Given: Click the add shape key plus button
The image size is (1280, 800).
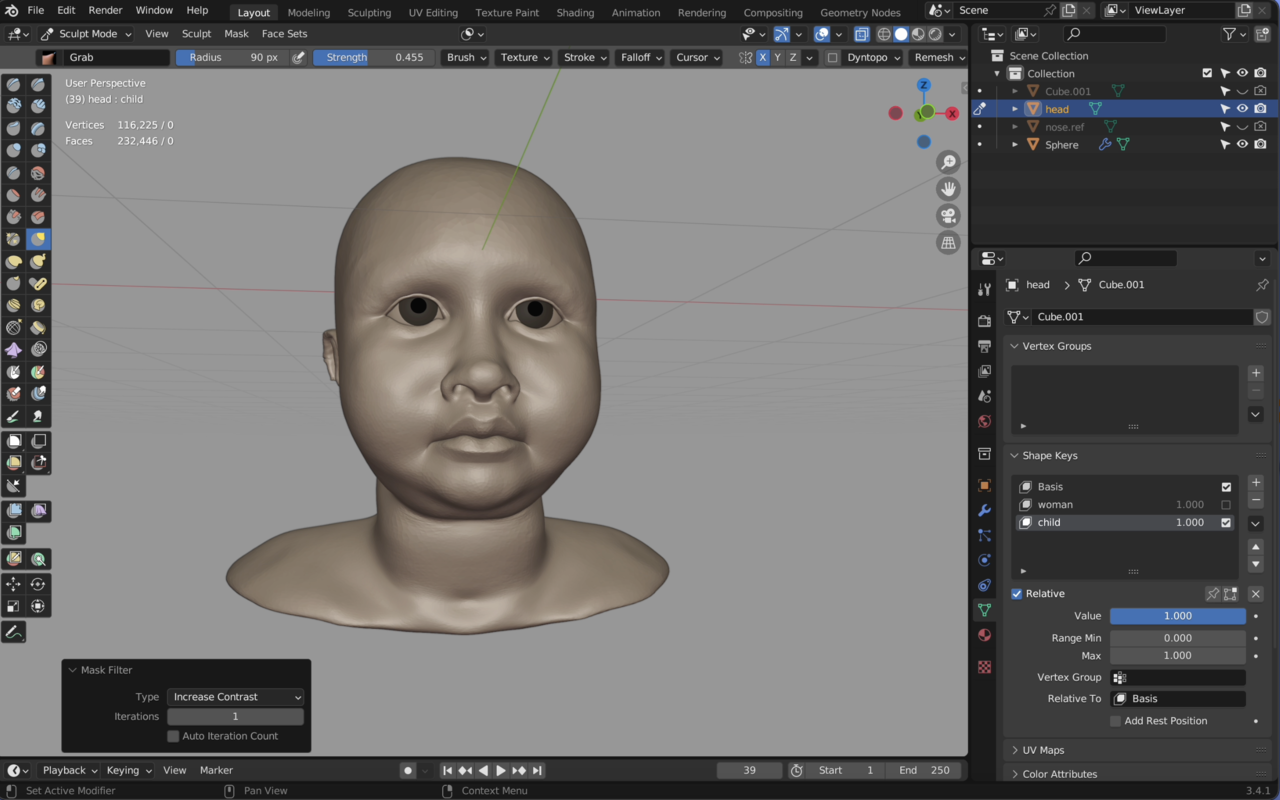Looking at the screenshot, I should click(1256, 483).
